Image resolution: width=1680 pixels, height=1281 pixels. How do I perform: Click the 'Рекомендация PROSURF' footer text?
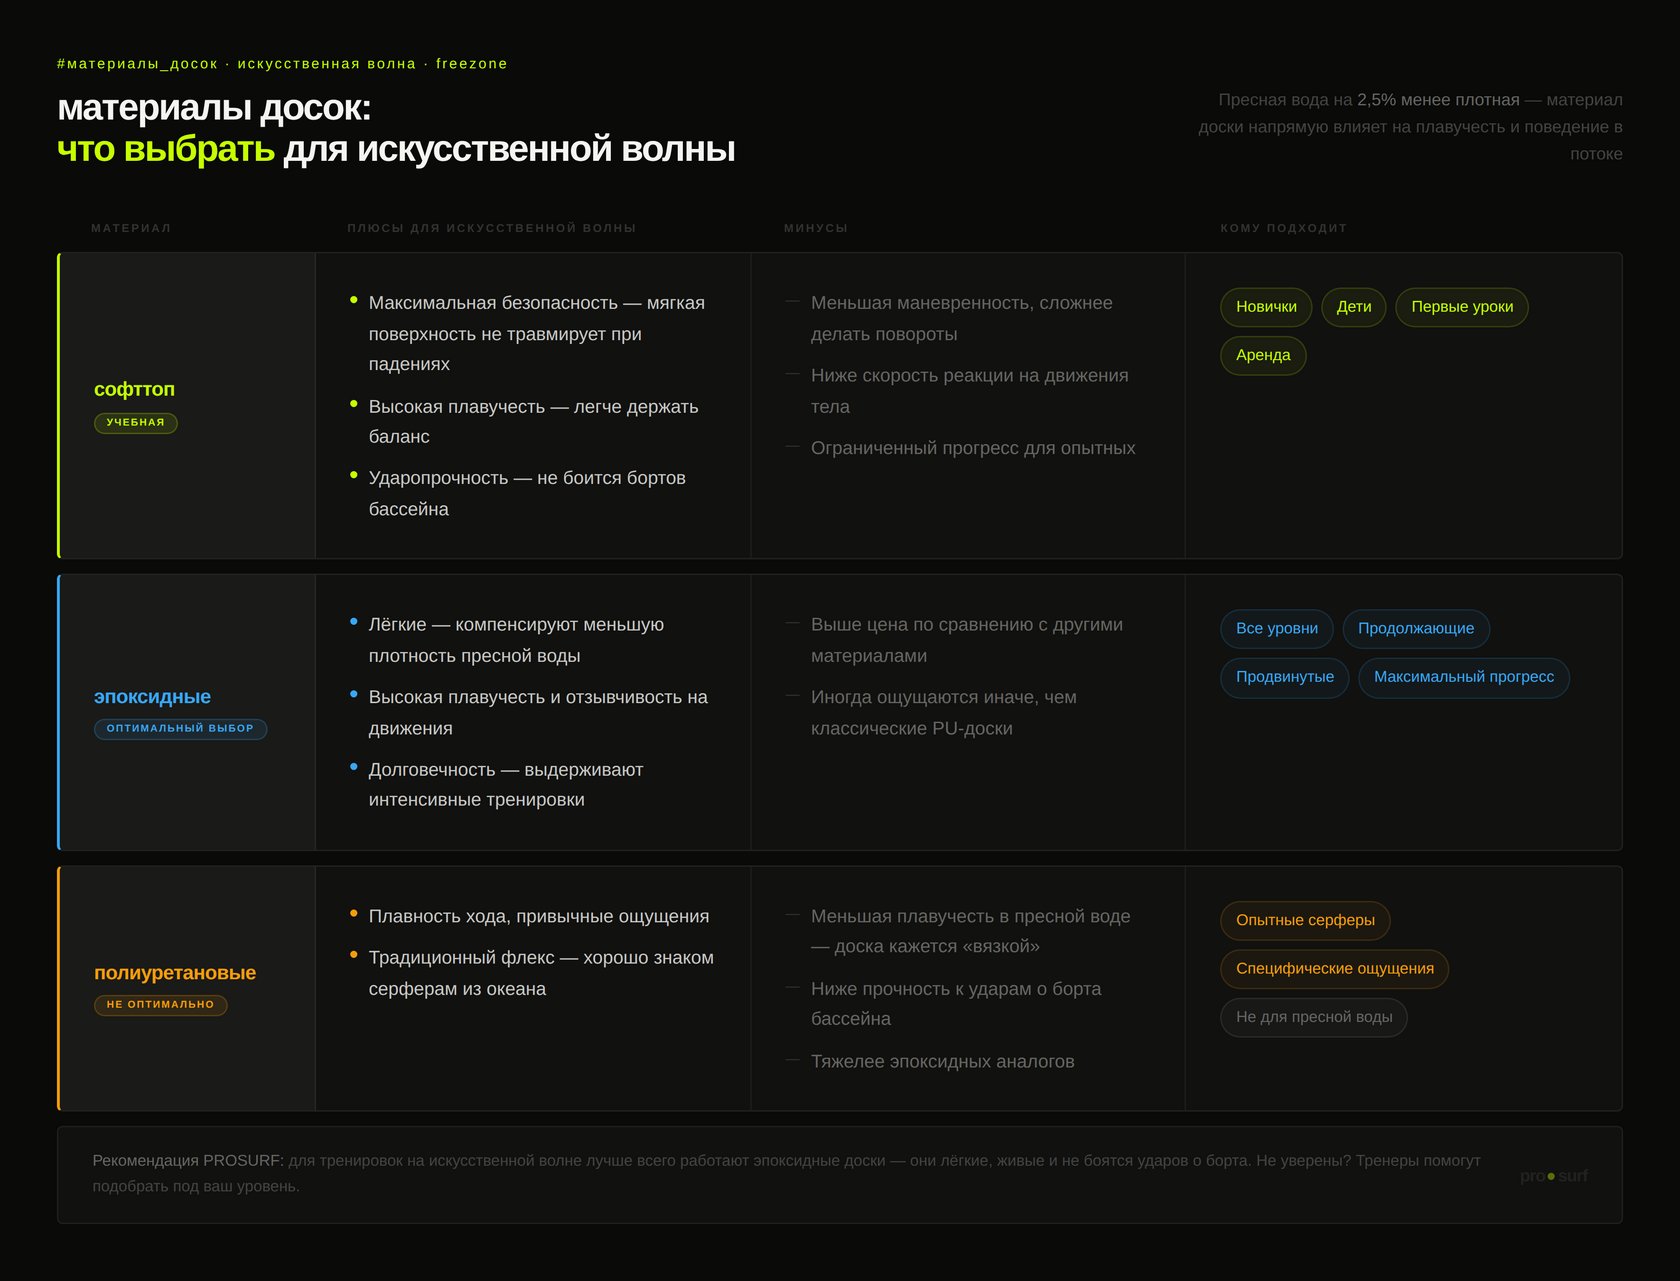click(x=786, y=1173)
